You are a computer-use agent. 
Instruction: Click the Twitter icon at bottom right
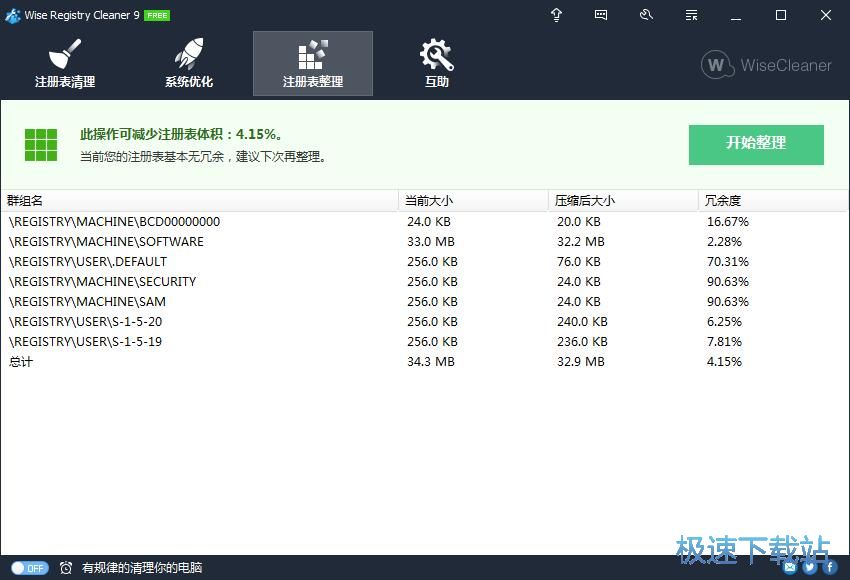click(x=810, y=568)
